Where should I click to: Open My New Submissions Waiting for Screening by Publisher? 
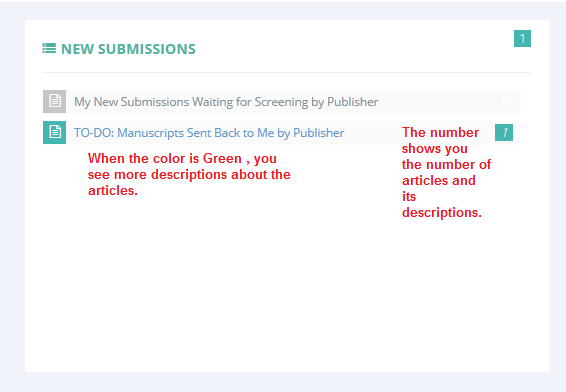[x=226, y=102]
